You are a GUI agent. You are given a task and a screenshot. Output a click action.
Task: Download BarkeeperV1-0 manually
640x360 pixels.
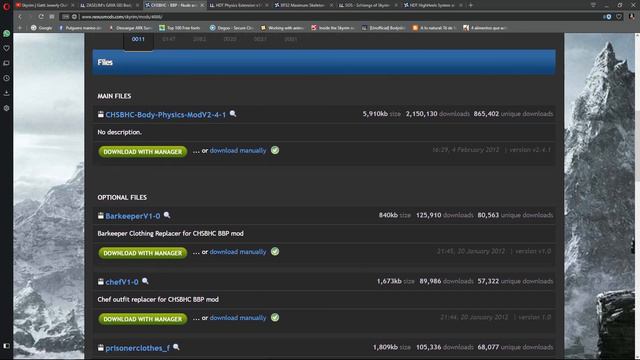238,252
